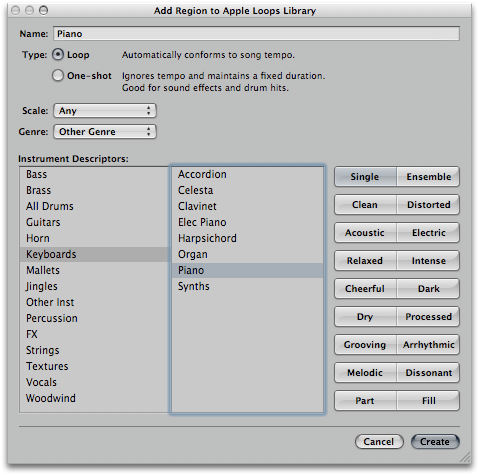Choose Organ in the keyboards sublist
Image resolution: width=479 pixels, height=475 pixels.
[x=247, y=254]
